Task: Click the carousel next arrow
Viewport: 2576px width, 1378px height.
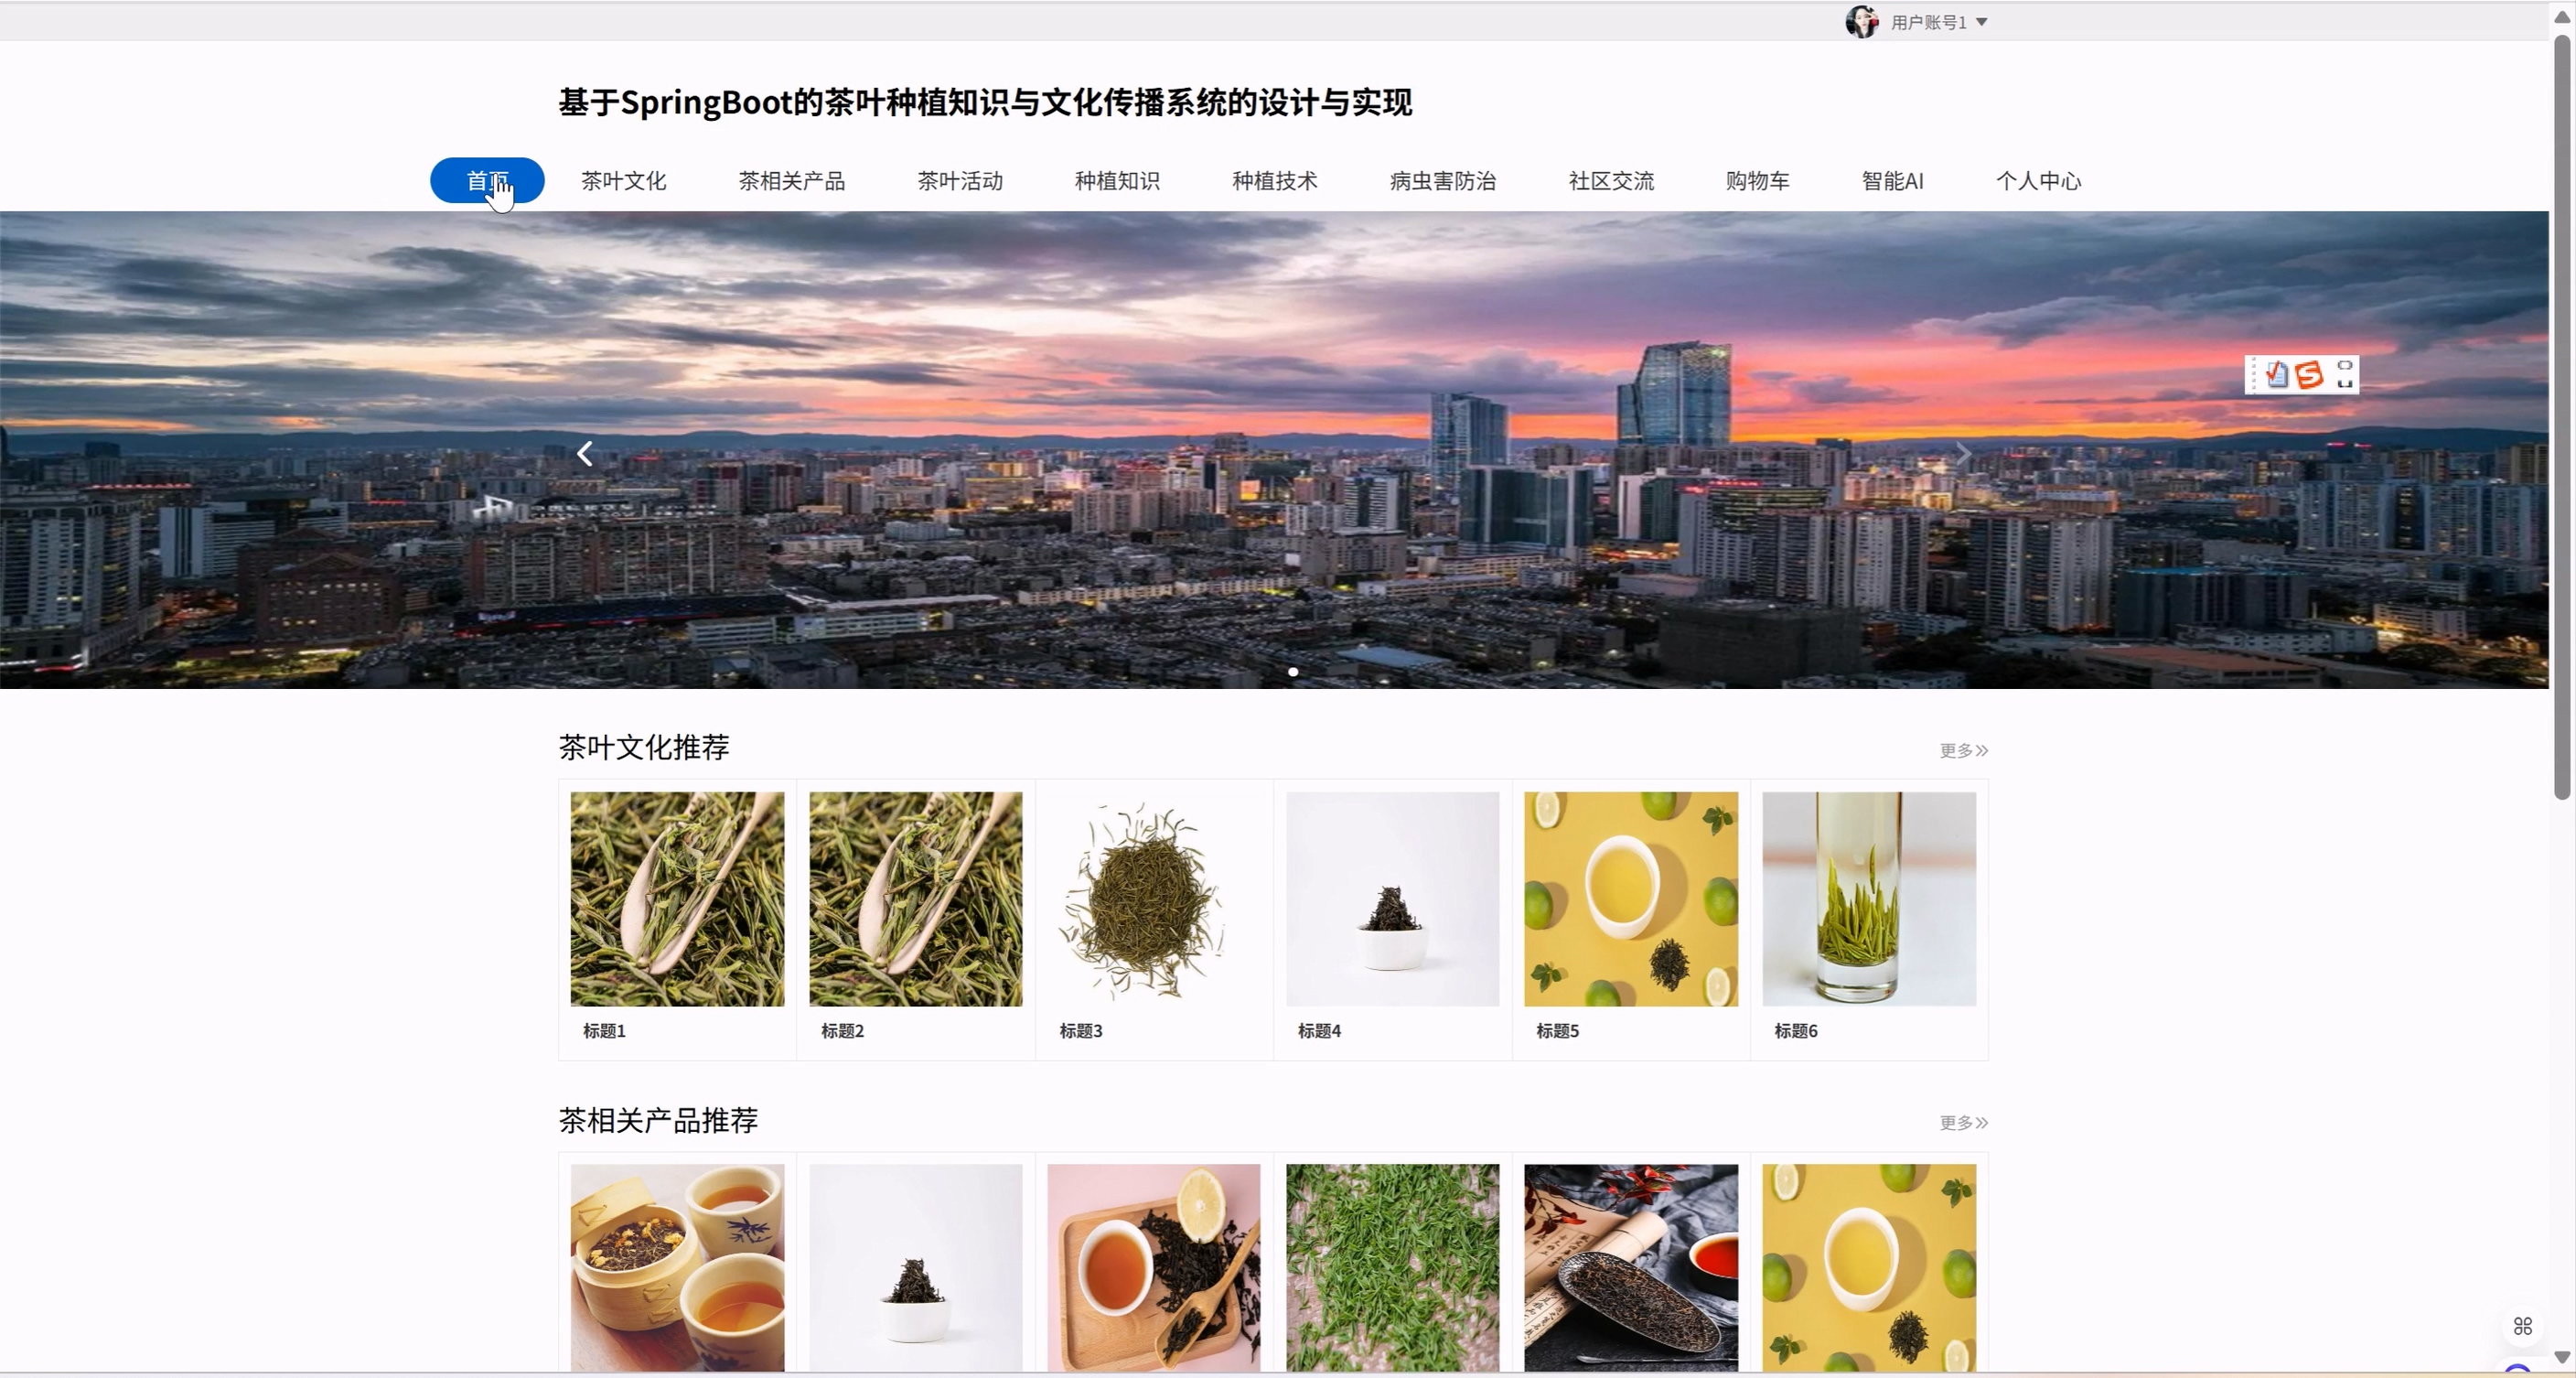Action: 1963,454
